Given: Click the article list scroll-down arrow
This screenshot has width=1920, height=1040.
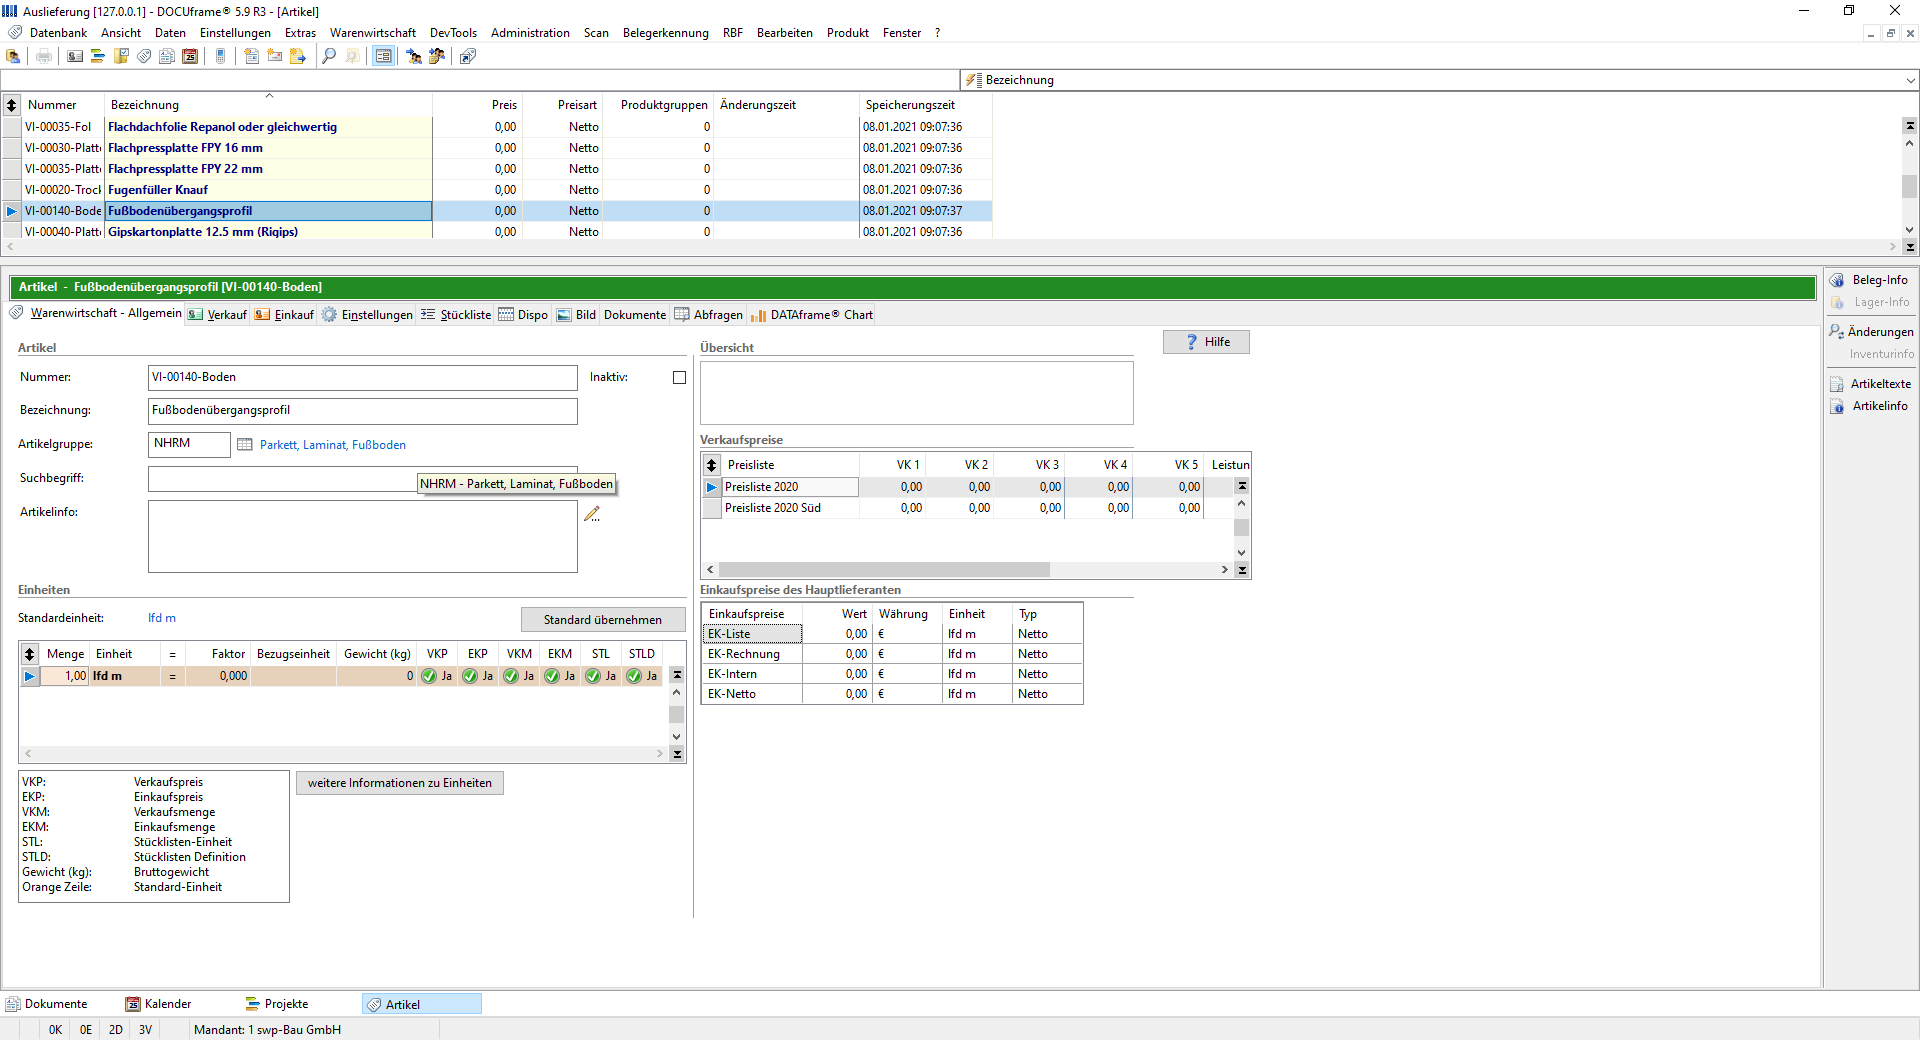Looking at the screenshot, I should click(x=1910, y=231).
